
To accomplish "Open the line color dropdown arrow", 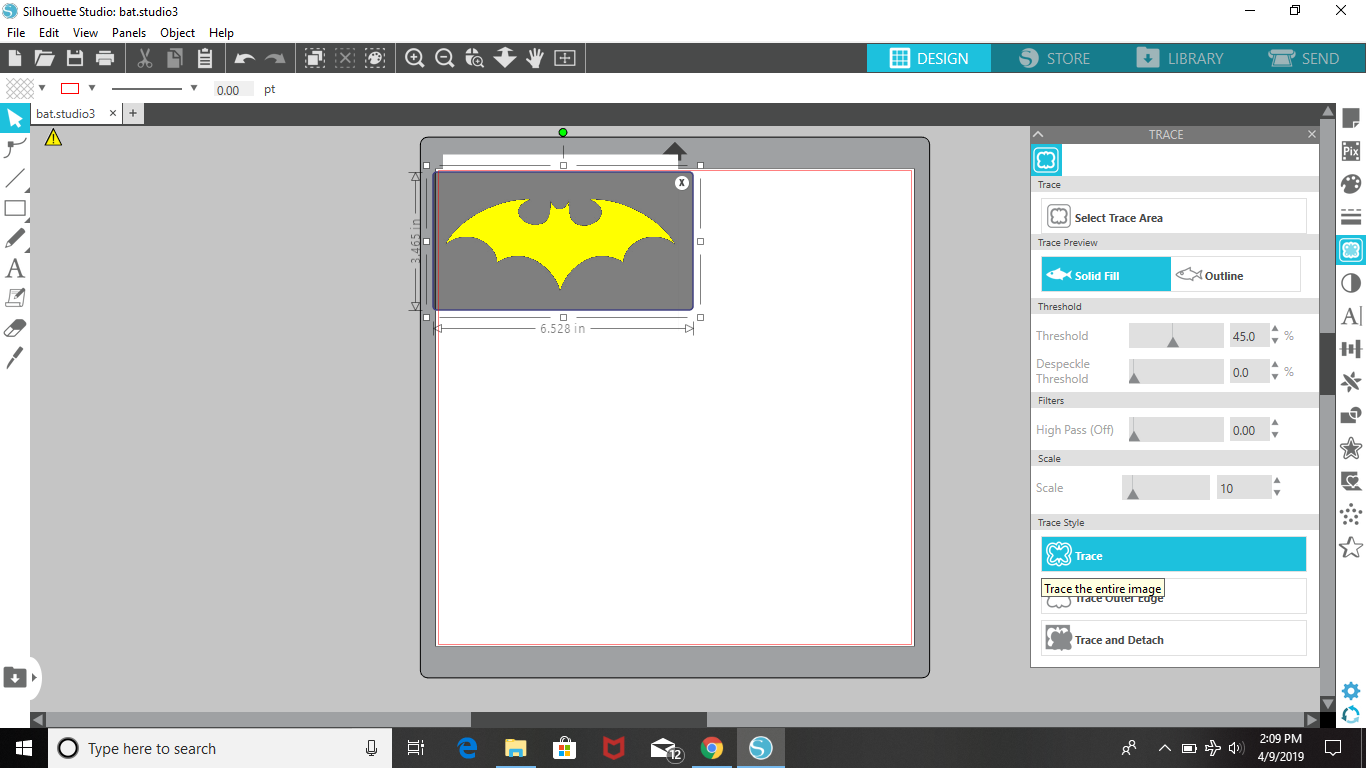I will coord(92,88).
